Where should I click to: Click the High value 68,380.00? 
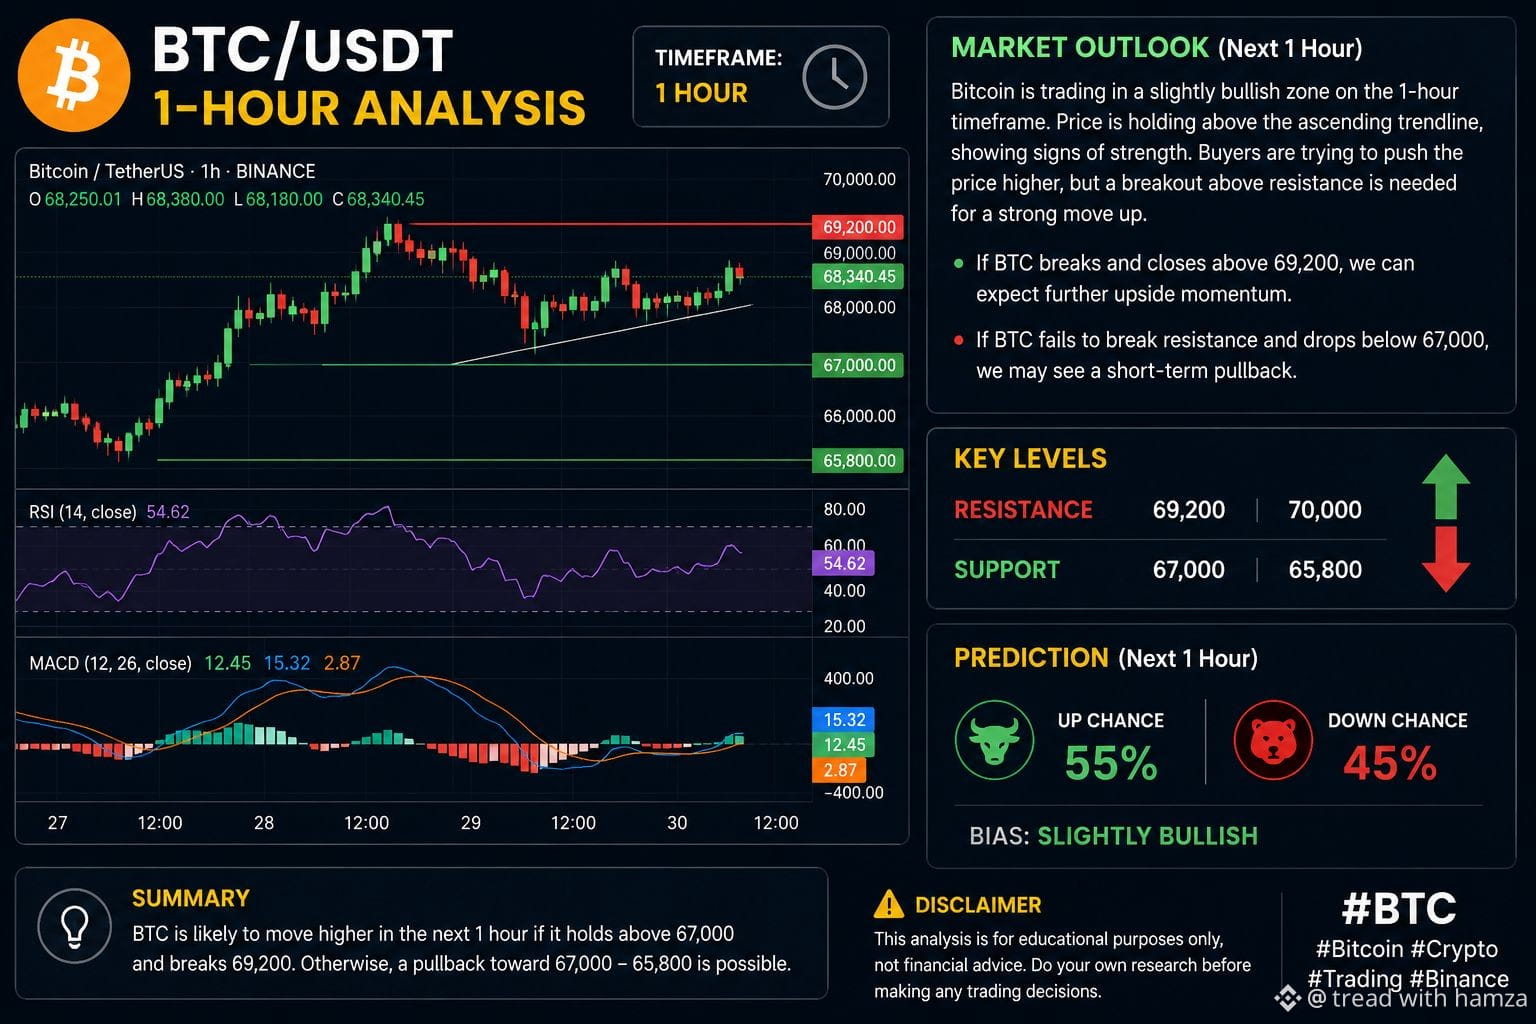pos(185,199)
